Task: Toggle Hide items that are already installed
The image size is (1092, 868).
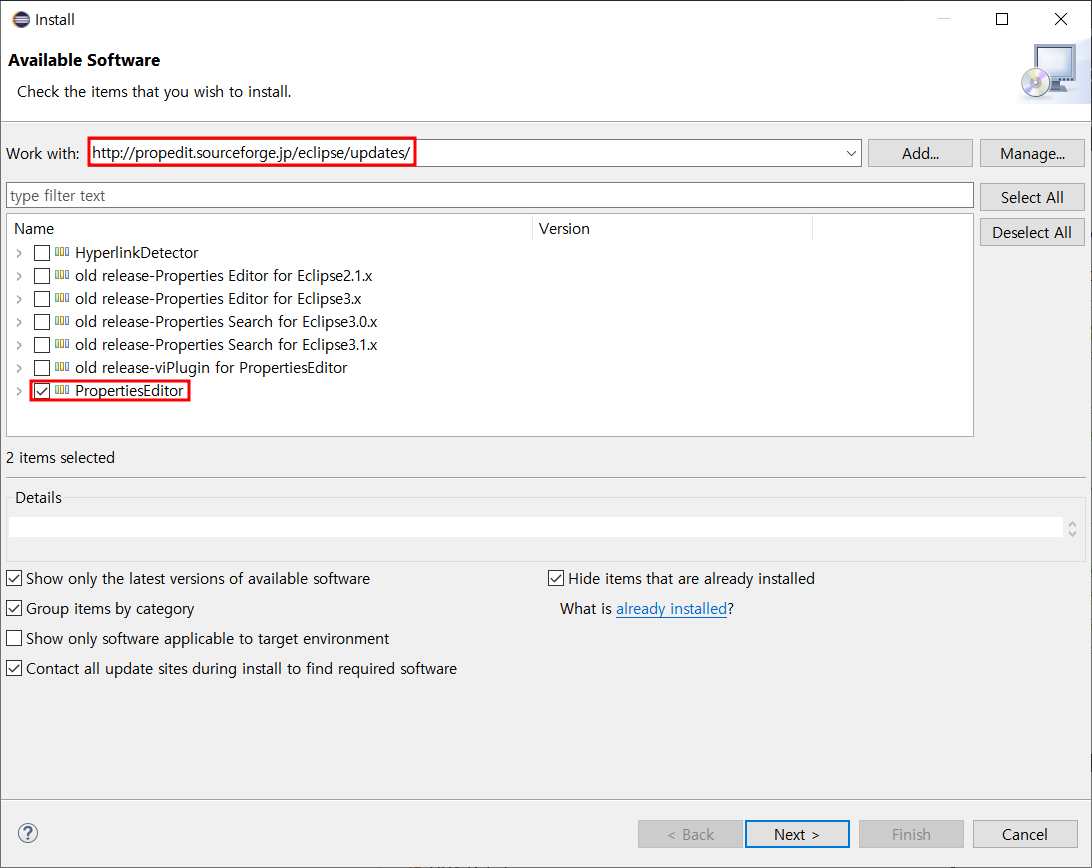Action: pyautogui.click(x=556, y=578)
